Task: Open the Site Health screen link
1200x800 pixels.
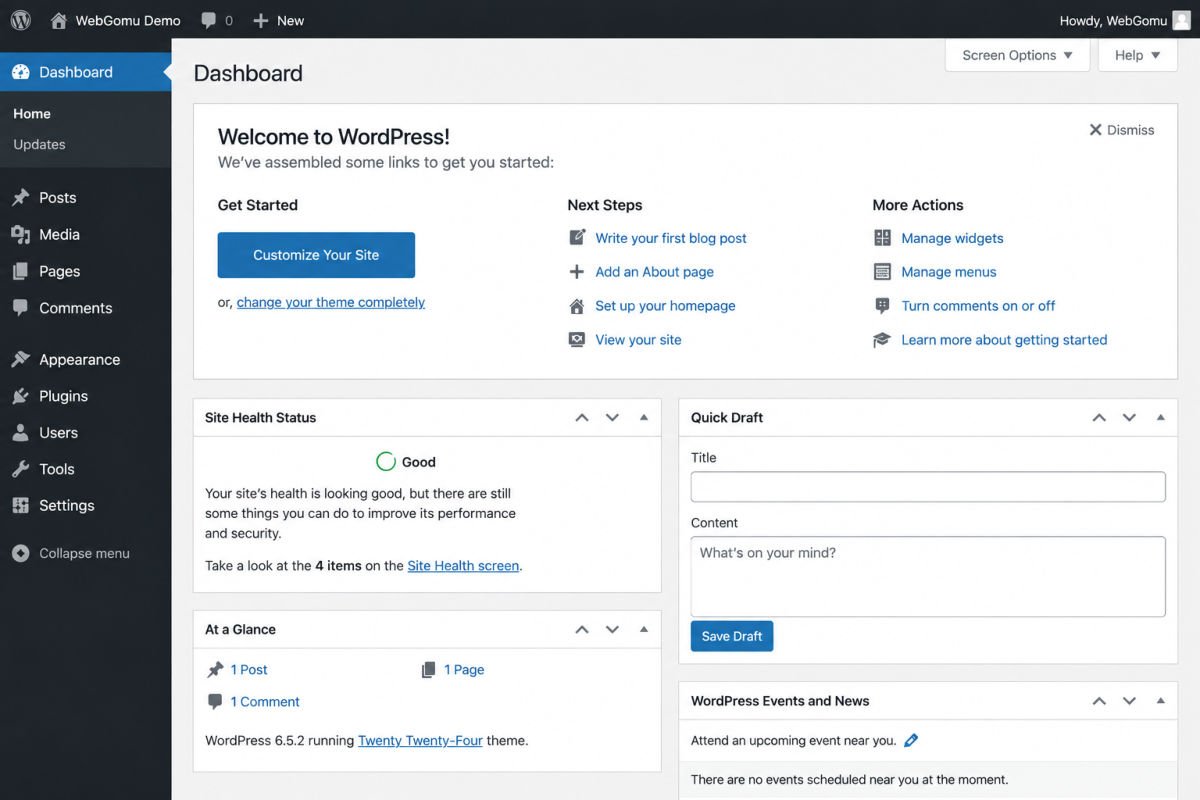Action: (x=463, y=566)
